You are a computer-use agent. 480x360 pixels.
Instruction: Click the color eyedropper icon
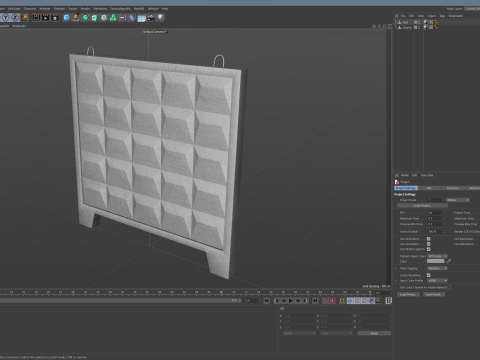(449, 261)
